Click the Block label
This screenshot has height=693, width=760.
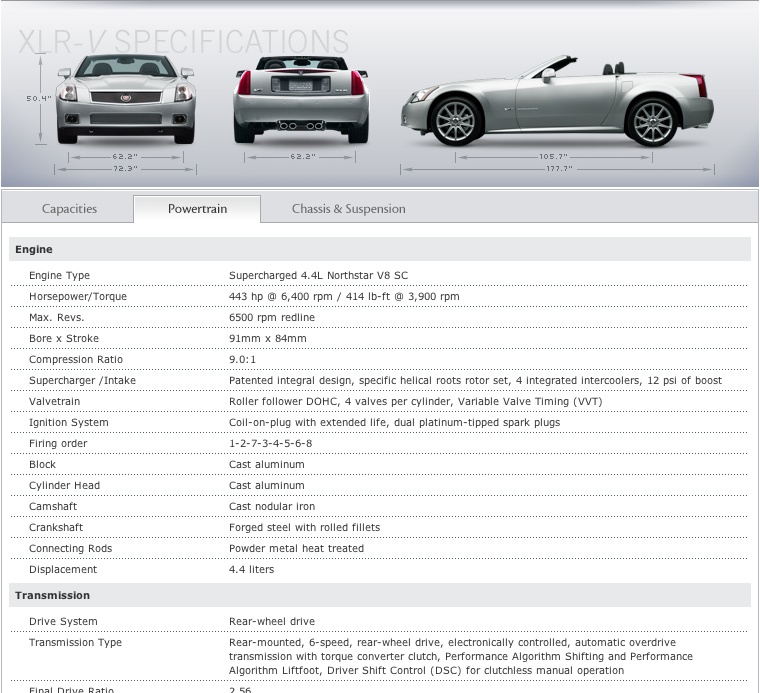(x=42, y=464)
